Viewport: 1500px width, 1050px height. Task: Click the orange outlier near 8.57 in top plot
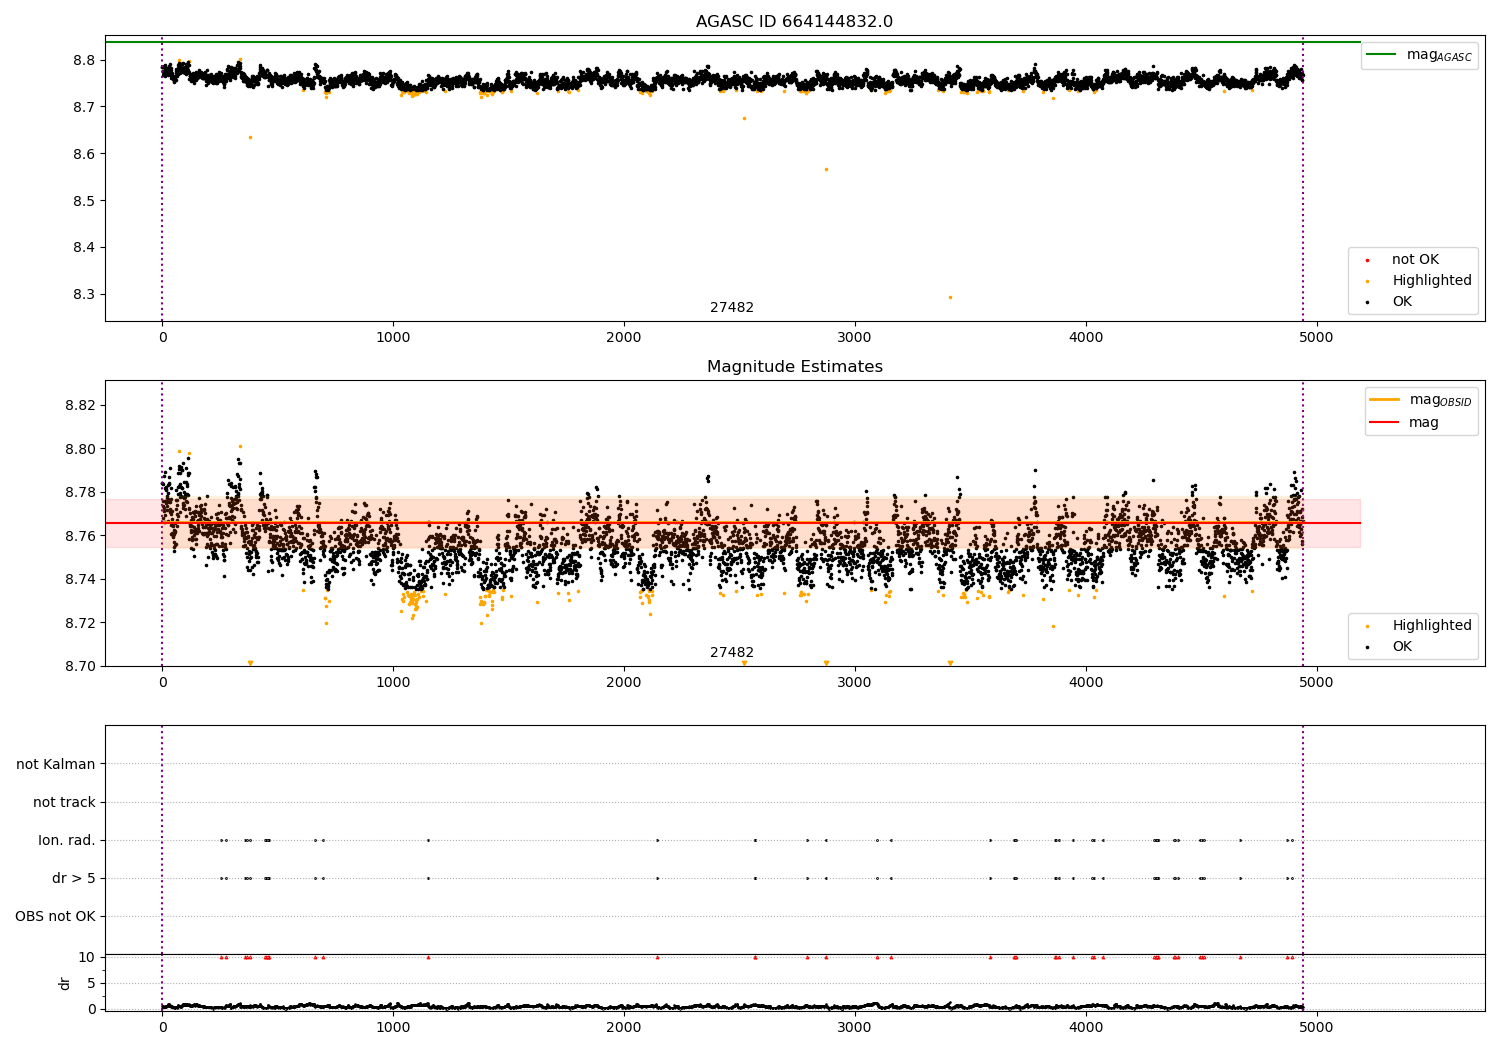pos(826,169)
